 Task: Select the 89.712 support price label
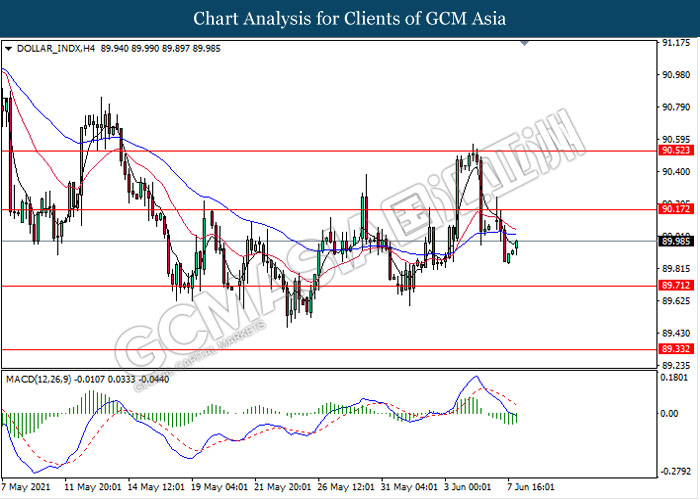tap(676, 285)
